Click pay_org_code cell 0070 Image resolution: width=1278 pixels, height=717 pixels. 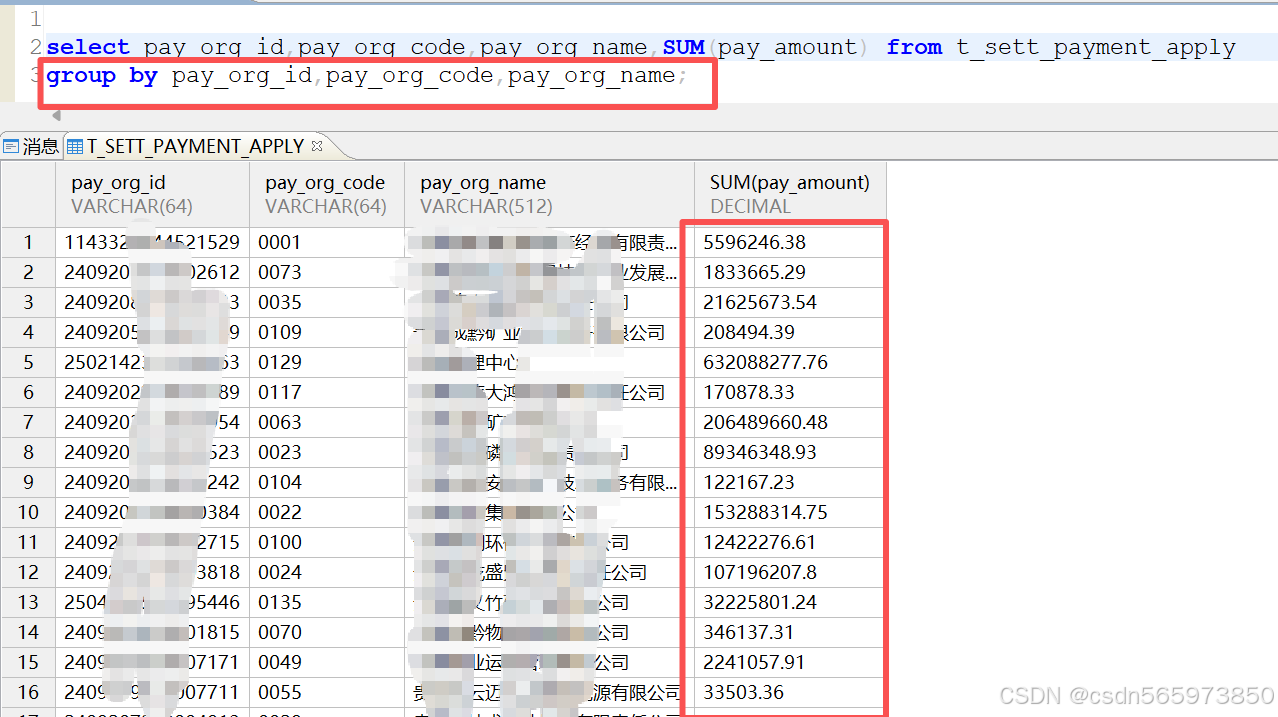point(327,632)
